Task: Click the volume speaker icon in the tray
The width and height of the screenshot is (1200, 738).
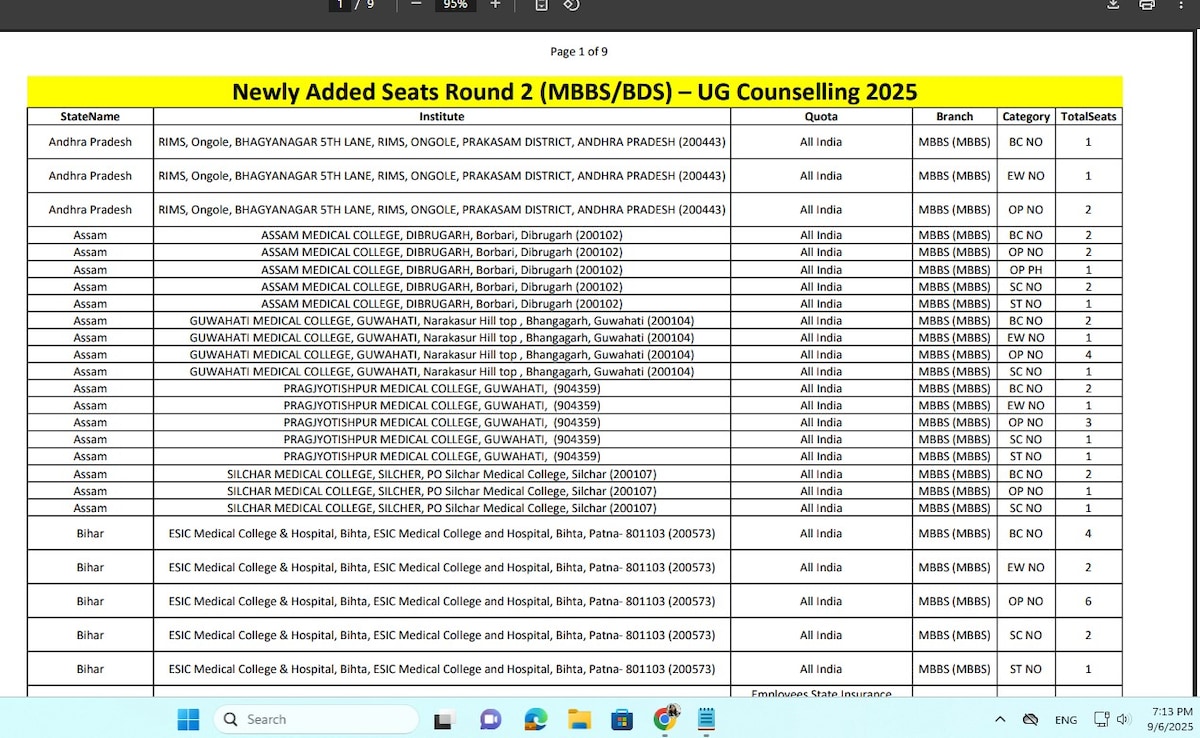Action: click(1123, 719)
